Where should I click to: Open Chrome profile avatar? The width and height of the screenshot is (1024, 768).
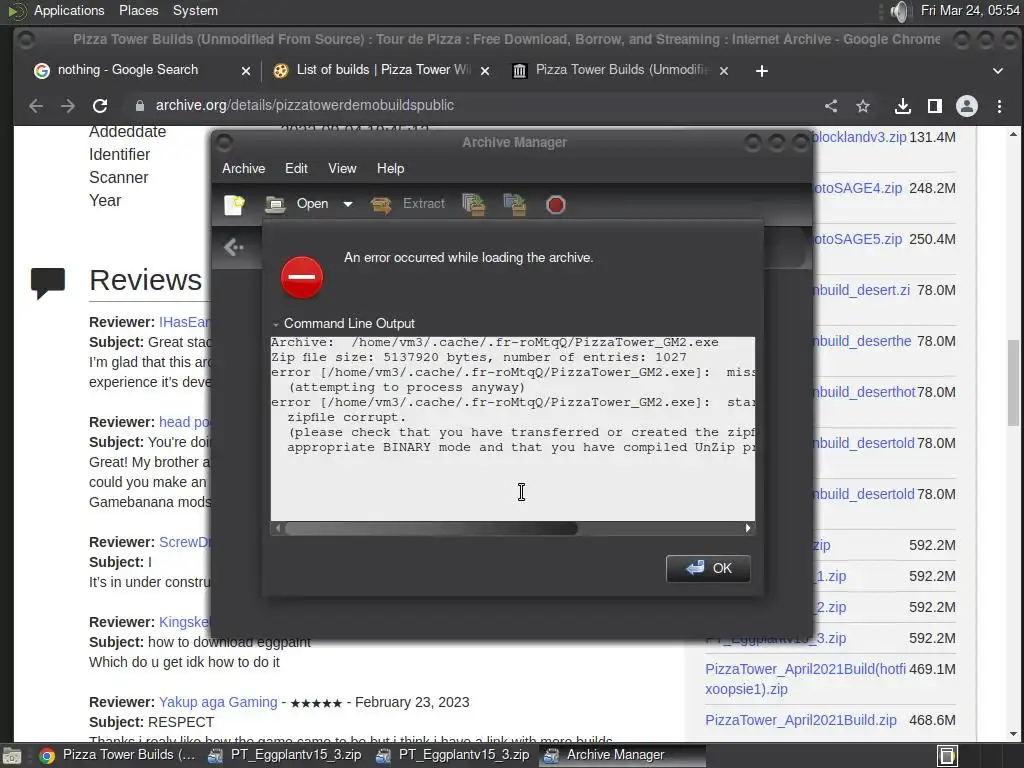[x=967, y=106]
